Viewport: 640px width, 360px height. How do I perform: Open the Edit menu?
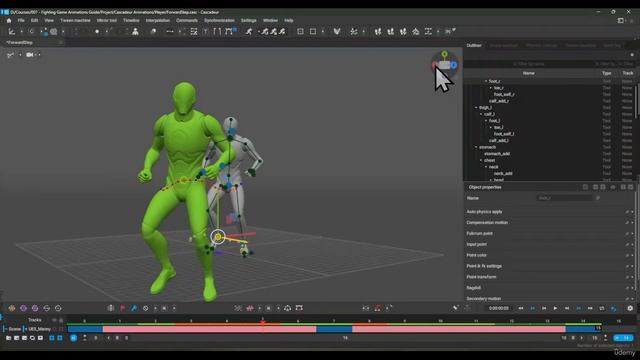[34, 20]
